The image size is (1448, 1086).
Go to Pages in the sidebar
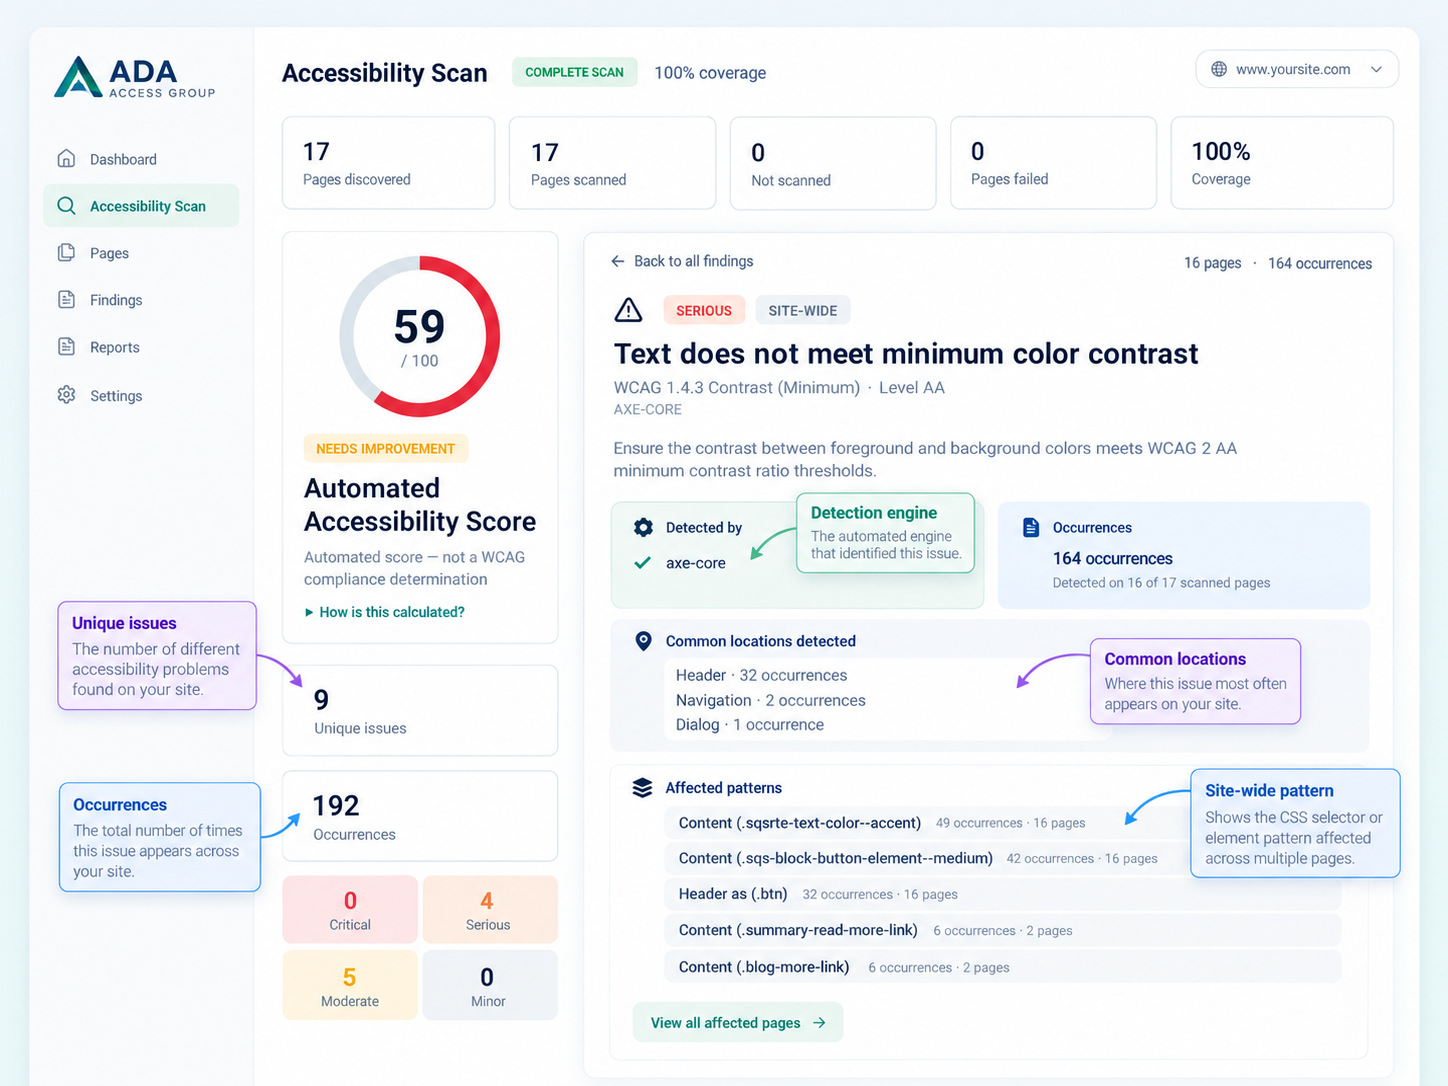(x=140, y=253)
